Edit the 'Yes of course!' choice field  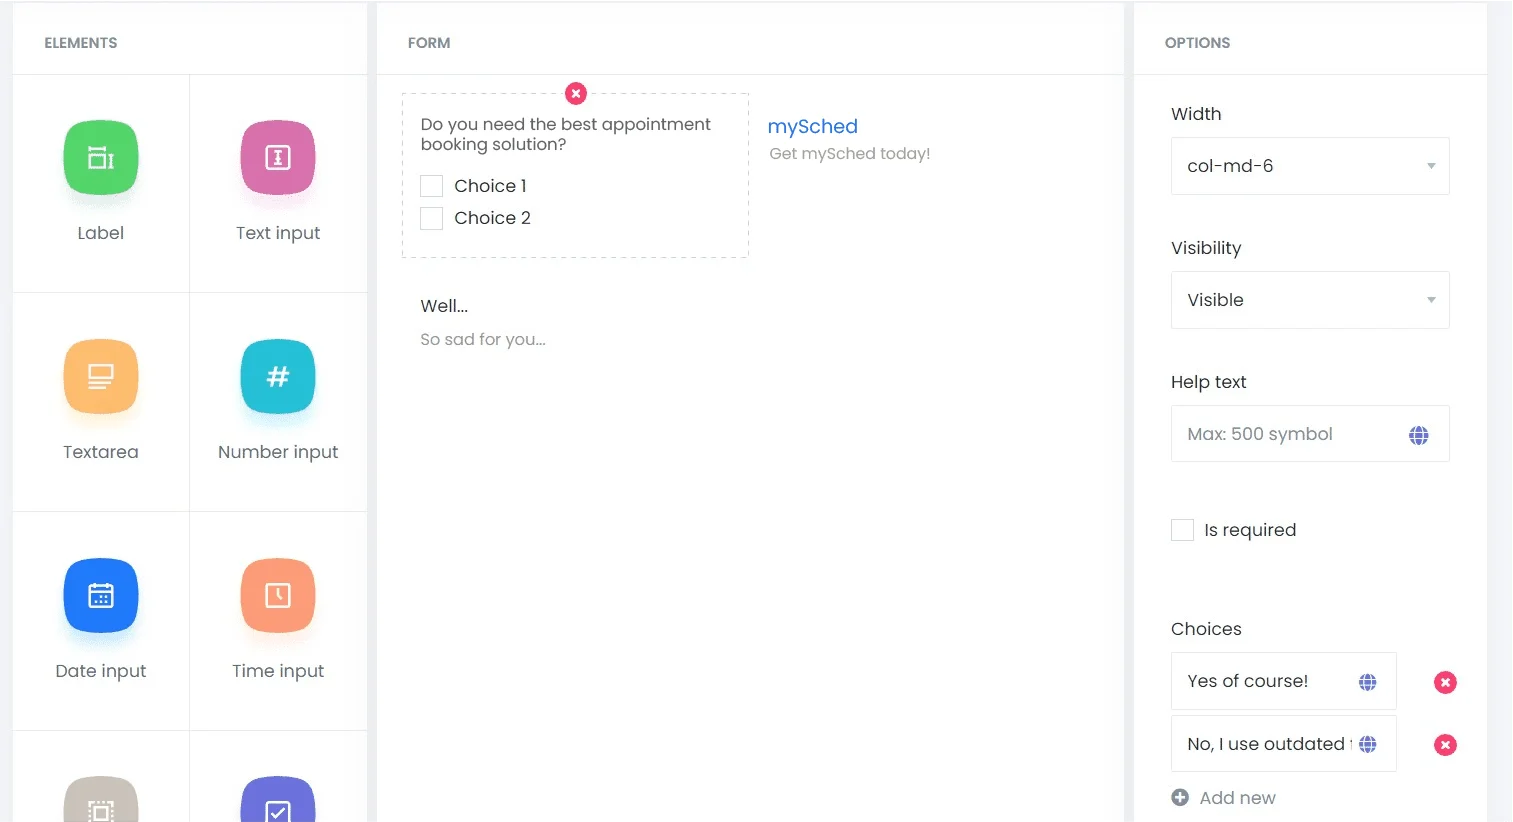coord(1283,681)
